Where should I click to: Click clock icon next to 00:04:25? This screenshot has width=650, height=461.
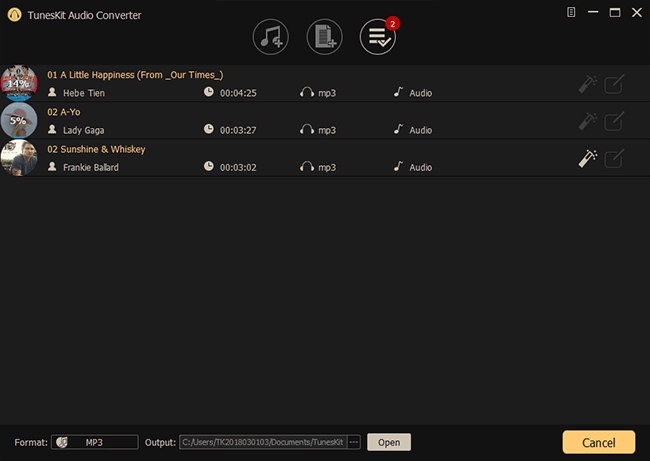209,92
